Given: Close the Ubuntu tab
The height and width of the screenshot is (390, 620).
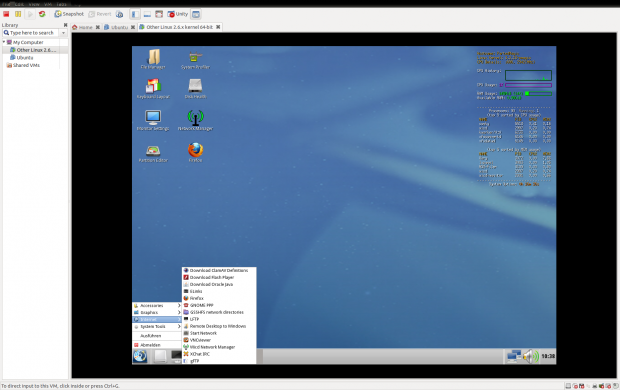Looking at the screenshot, I should coord(133,27).
